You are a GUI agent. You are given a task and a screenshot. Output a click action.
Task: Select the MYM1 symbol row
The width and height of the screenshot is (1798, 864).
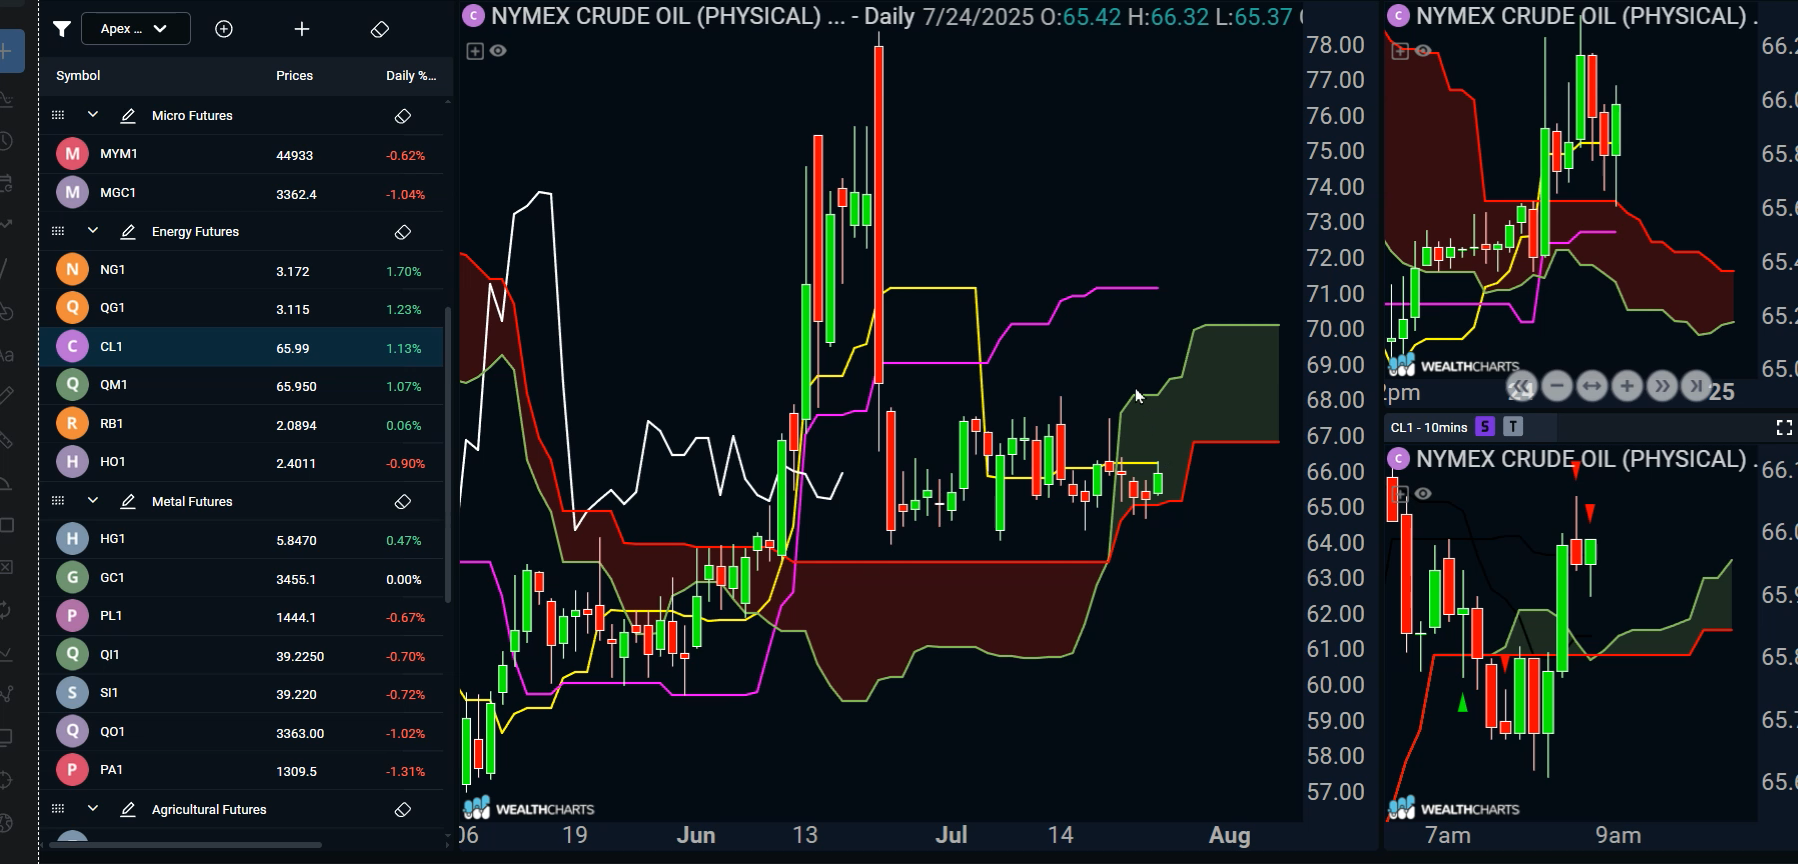tap(242, 154)
